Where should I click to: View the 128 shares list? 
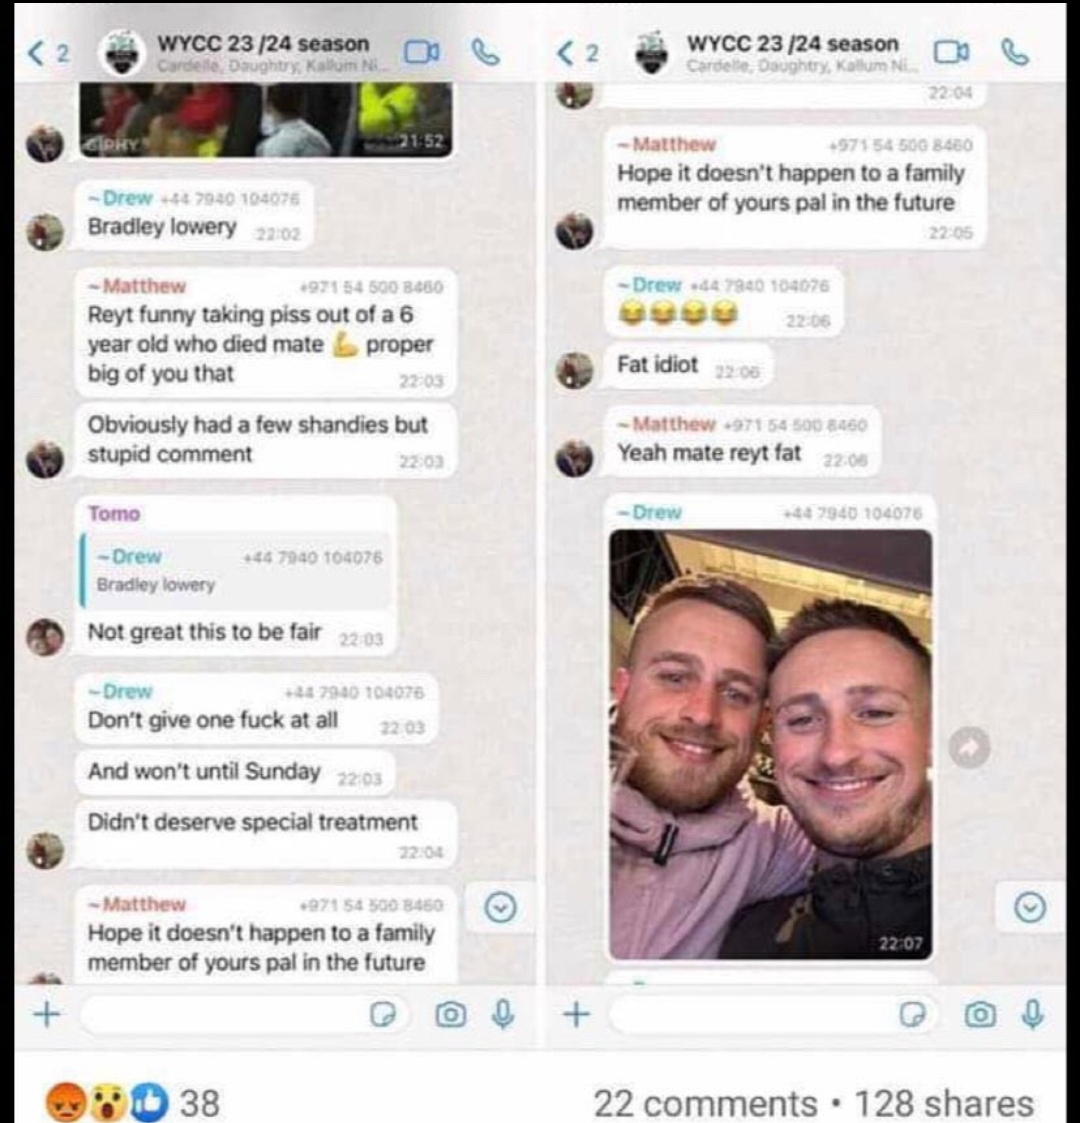[944, 1103]
